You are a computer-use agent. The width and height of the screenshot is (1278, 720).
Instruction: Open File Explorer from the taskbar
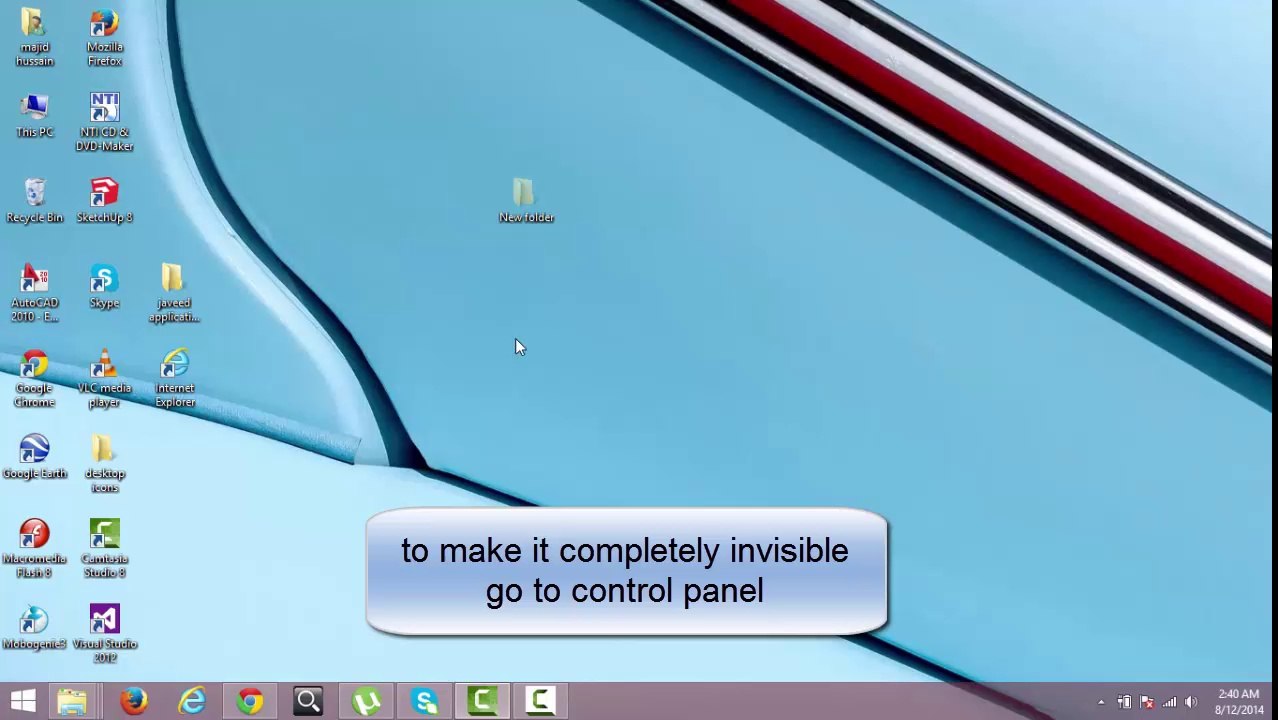click(x=72, y=701)
